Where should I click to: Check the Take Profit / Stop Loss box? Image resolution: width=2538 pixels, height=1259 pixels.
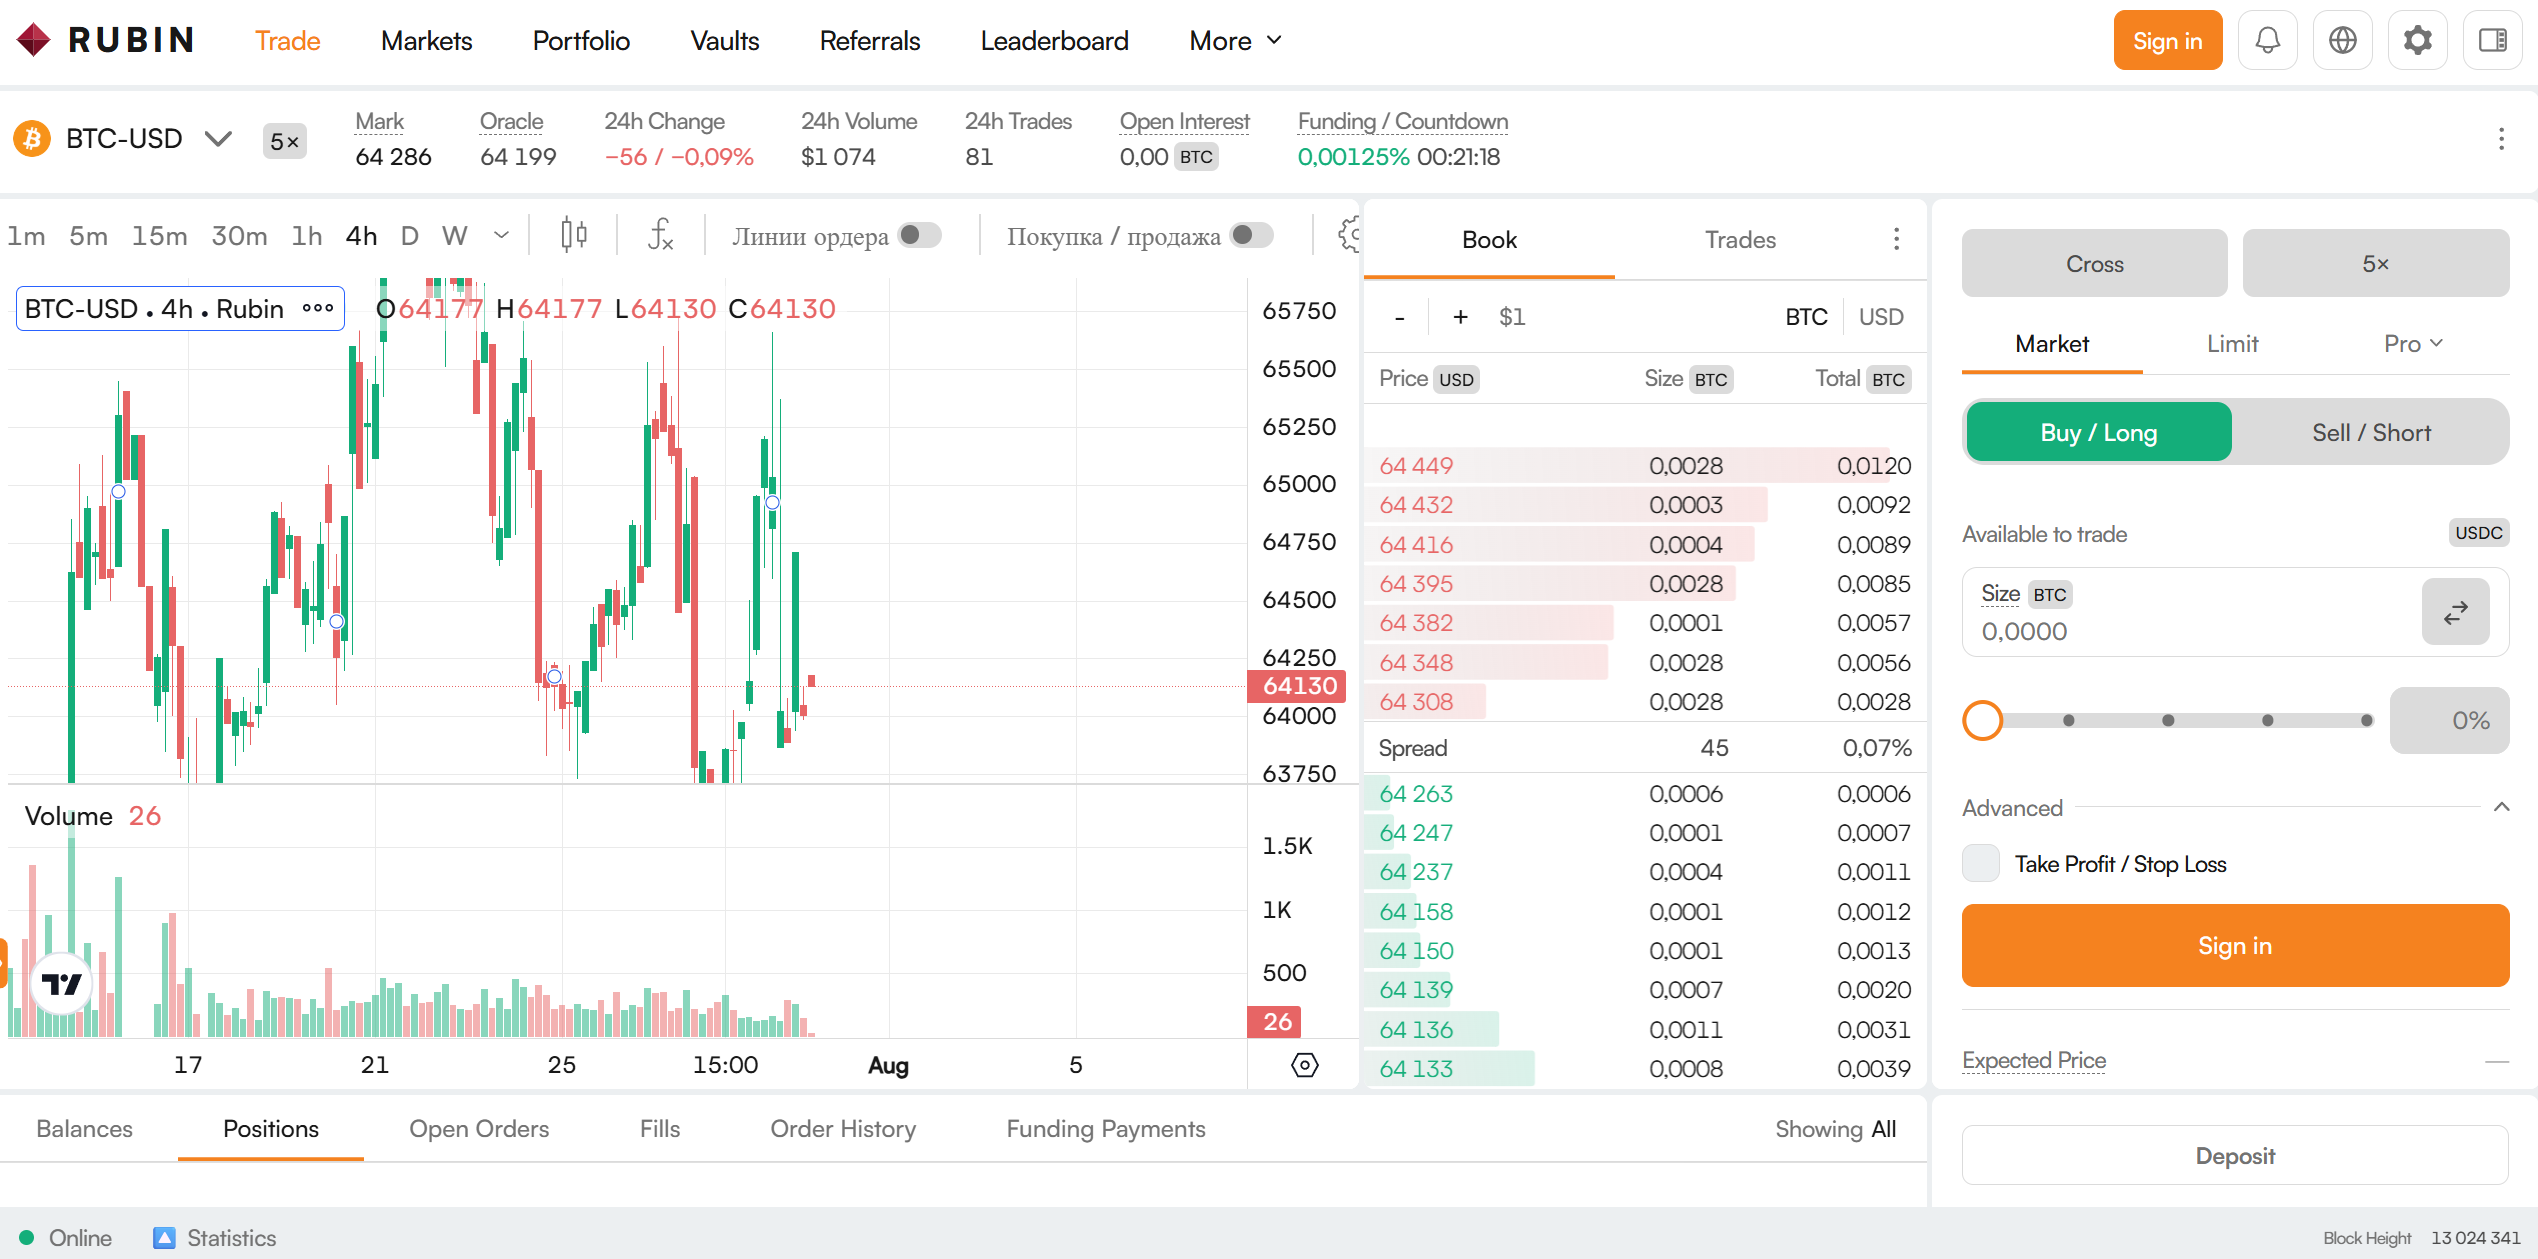point(1980,863)
